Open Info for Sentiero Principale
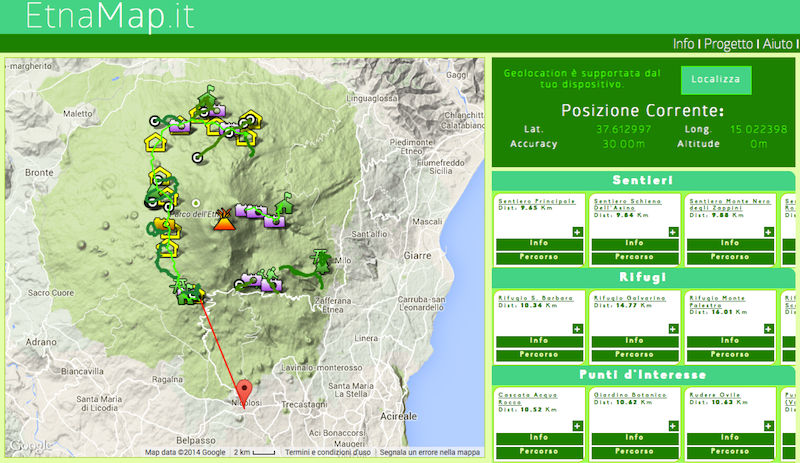Image resolution: width=800 pixels, height=463 pixels. point(539,243)
